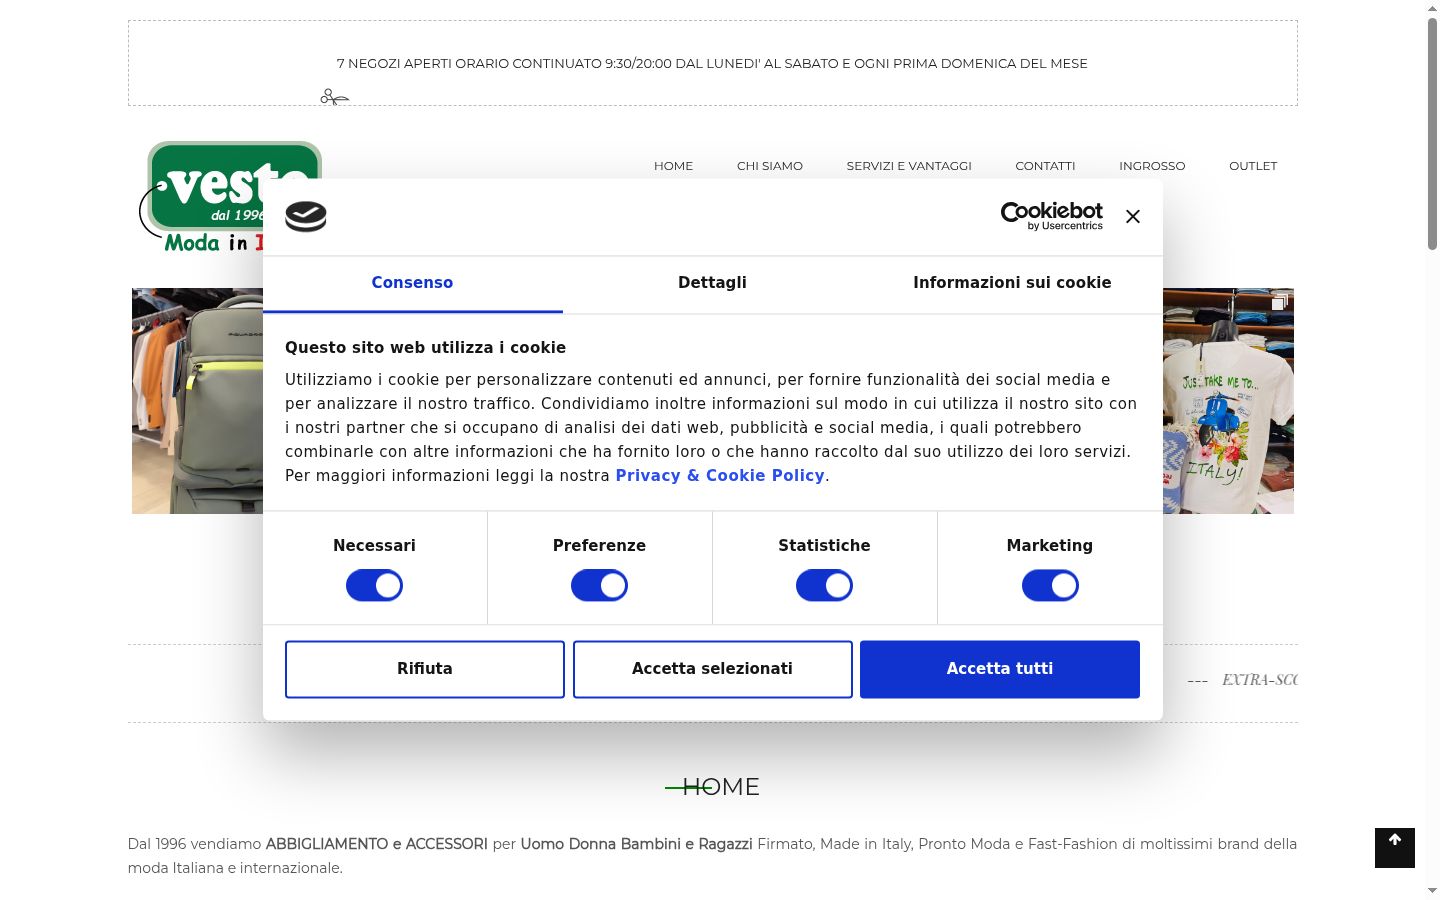1440x900 pixels.
Task: Open the Informazioni sui cookie tab
Action: 1012,283
